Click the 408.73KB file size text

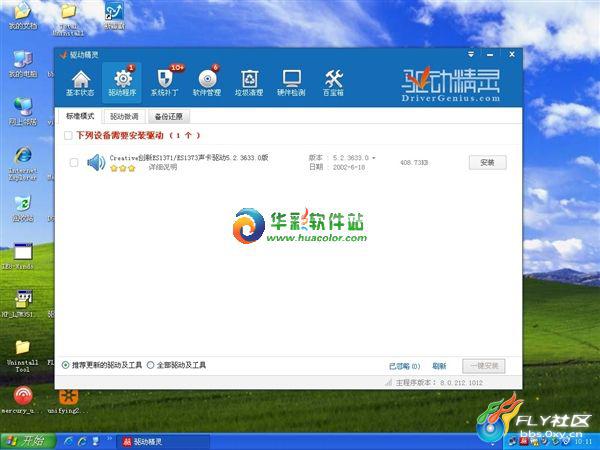pyautogui.click(x=414, y=163)
